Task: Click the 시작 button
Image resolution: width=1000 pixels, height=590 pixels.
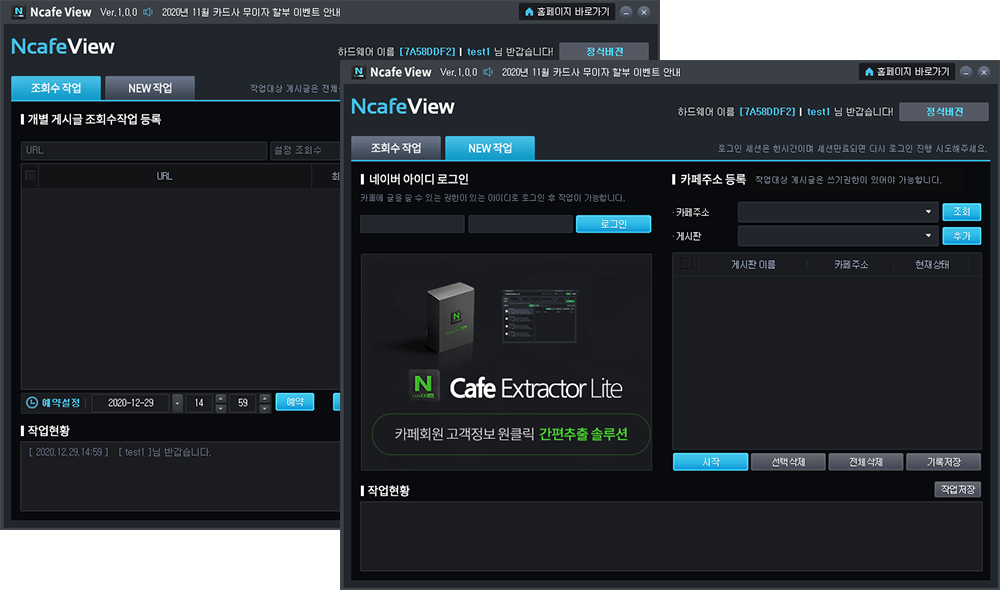Action: pyautogui.click(x=710, y=462)
